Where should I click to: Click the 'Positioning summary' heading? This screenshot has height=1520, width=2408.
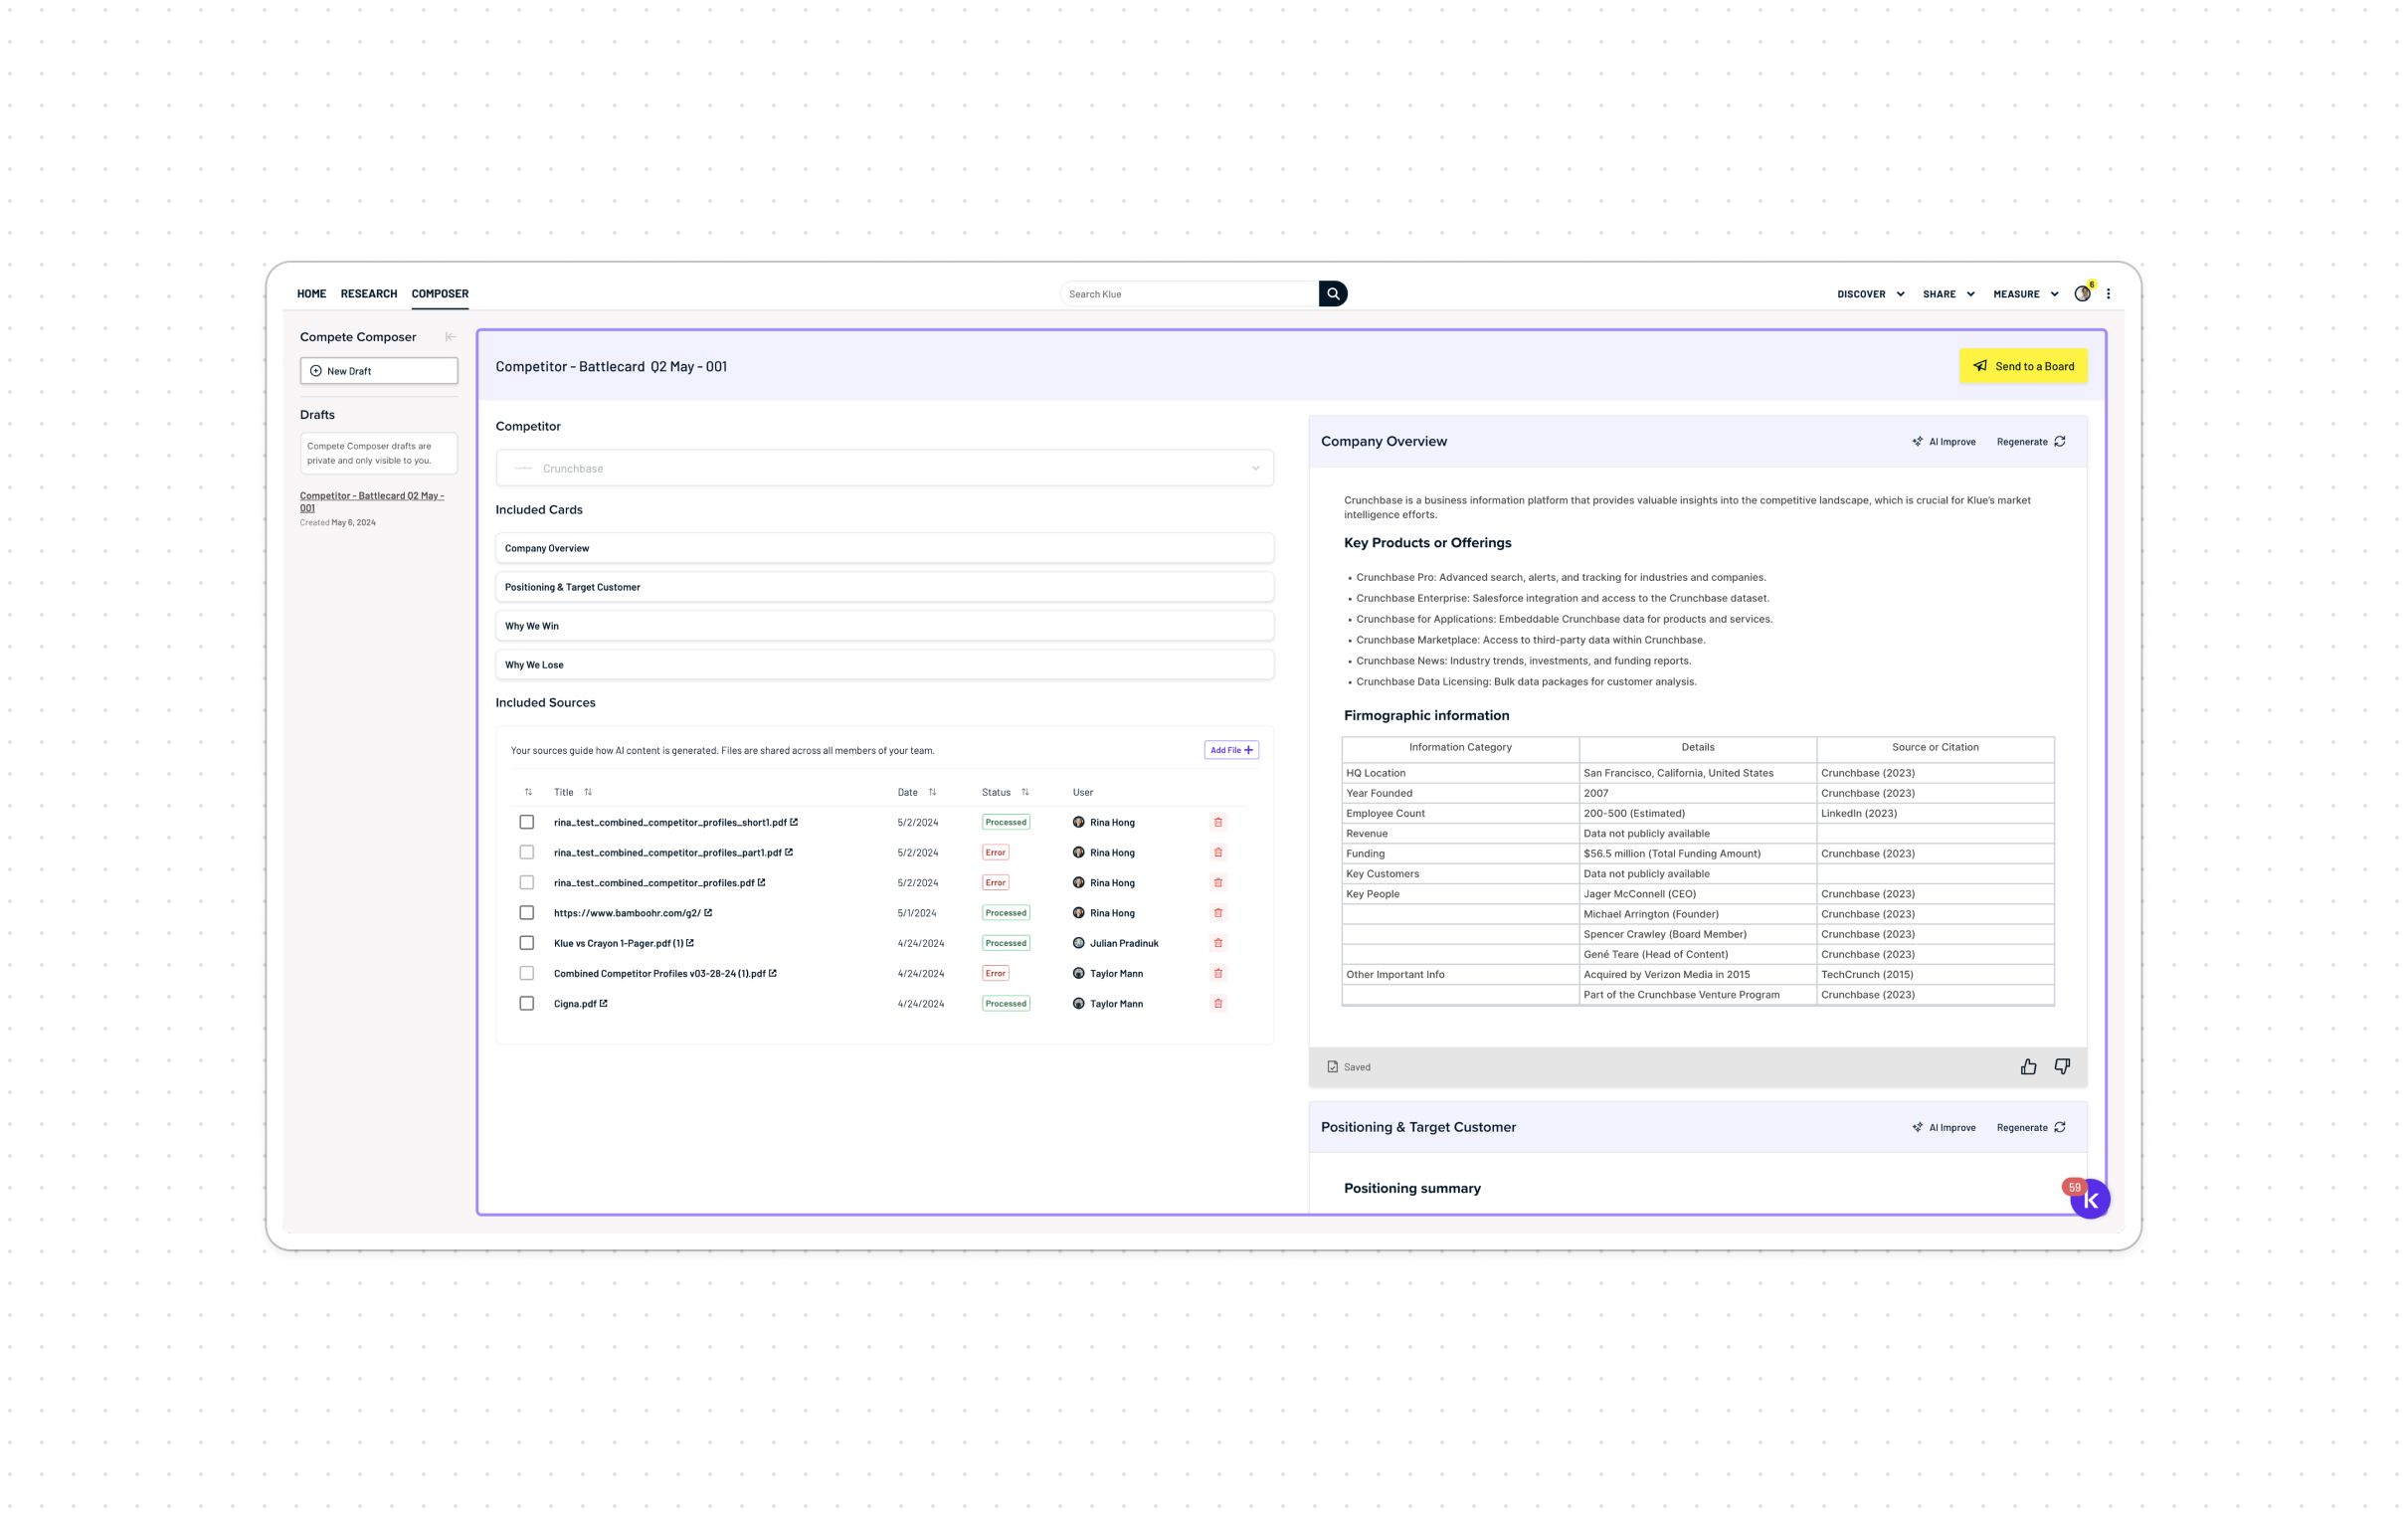(1412, 1188)
